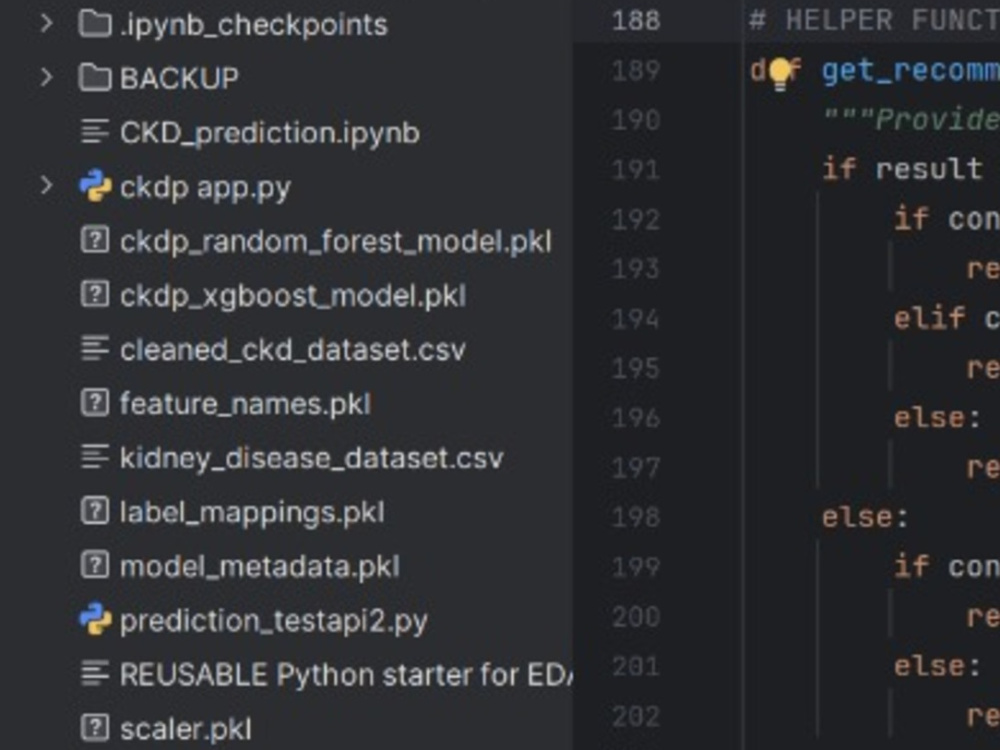Click the BACKUP folder icon

click(95, 78)
